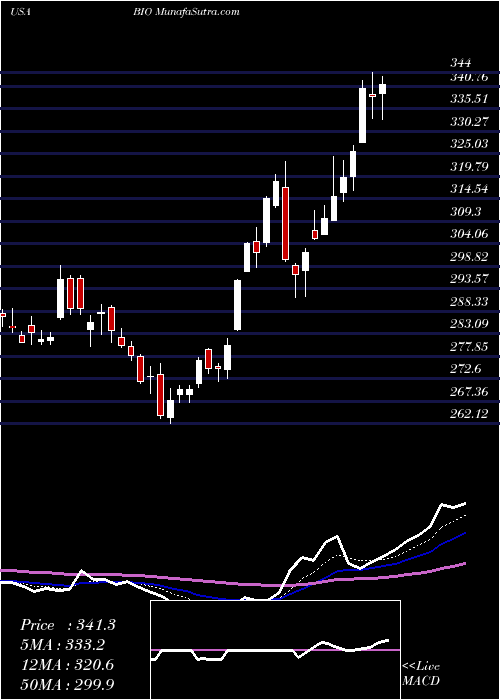This screenshot has width=500, height=700.
Task: Click the 5MA : 333.2 readout
Action: tap(65, 645)
